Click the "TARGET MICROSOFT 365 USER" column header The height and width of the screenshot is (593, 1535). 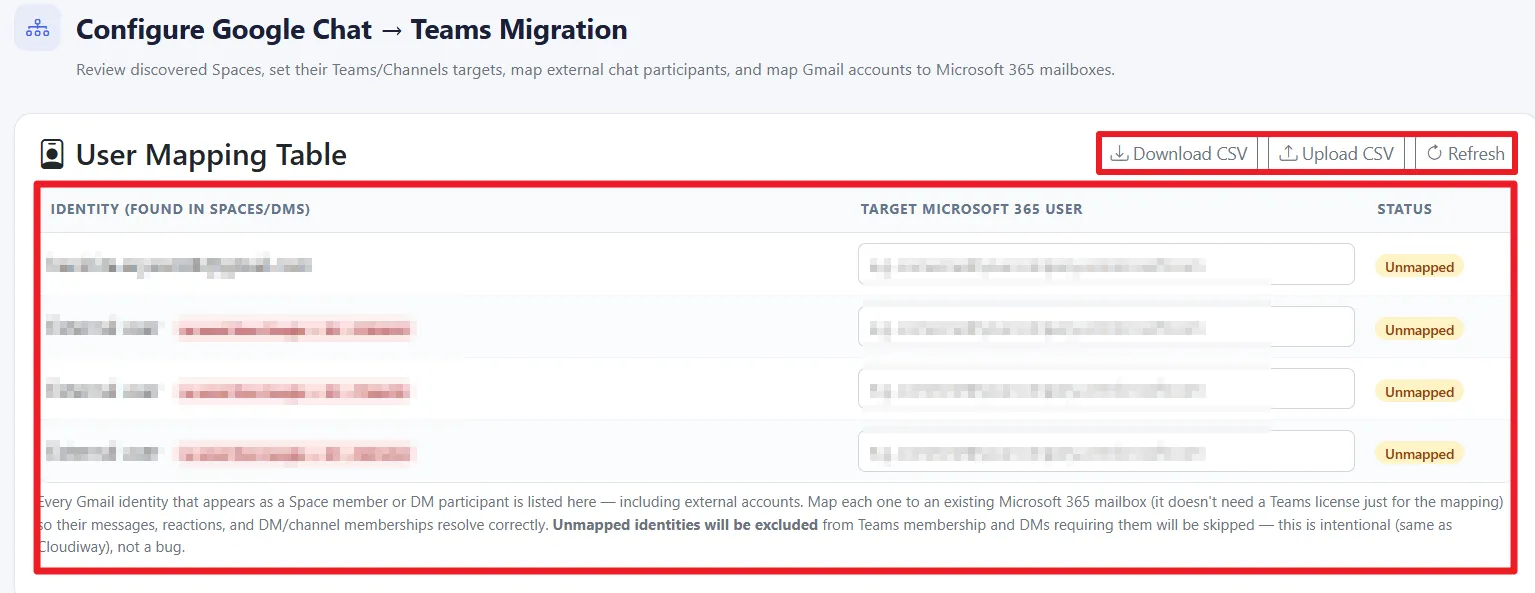tap(971, 209)
